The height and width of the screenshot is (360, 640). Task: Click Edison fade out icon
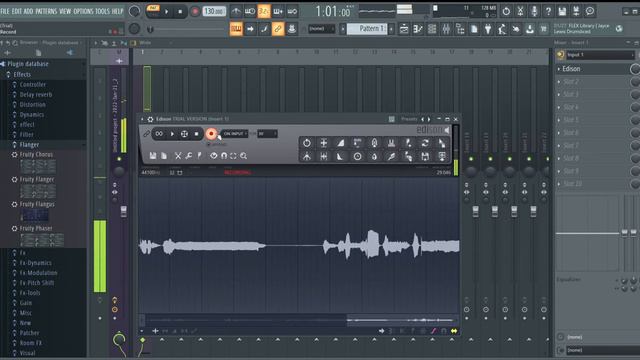[x=340, y=157]
